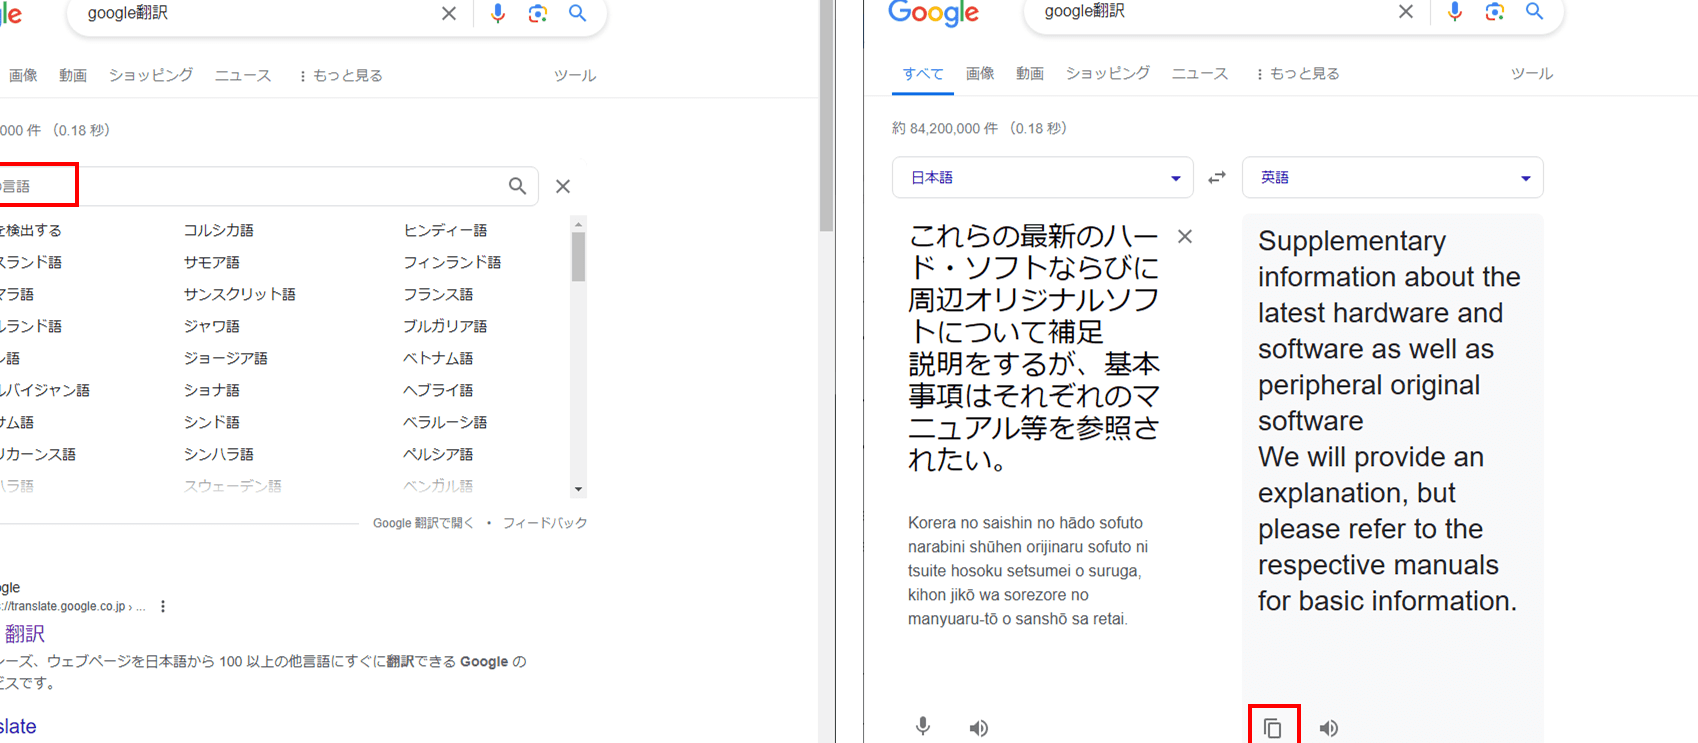Choose コルシカ語 from language list
This screenshot has width=1698, height=743.
point(219,230)
